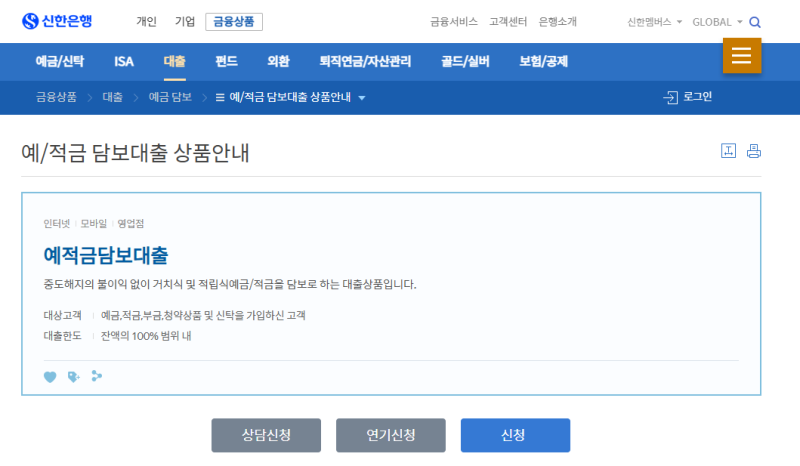Select the 개인 top tab
Viewport: 800px width, 466px height.
[146, 21]
